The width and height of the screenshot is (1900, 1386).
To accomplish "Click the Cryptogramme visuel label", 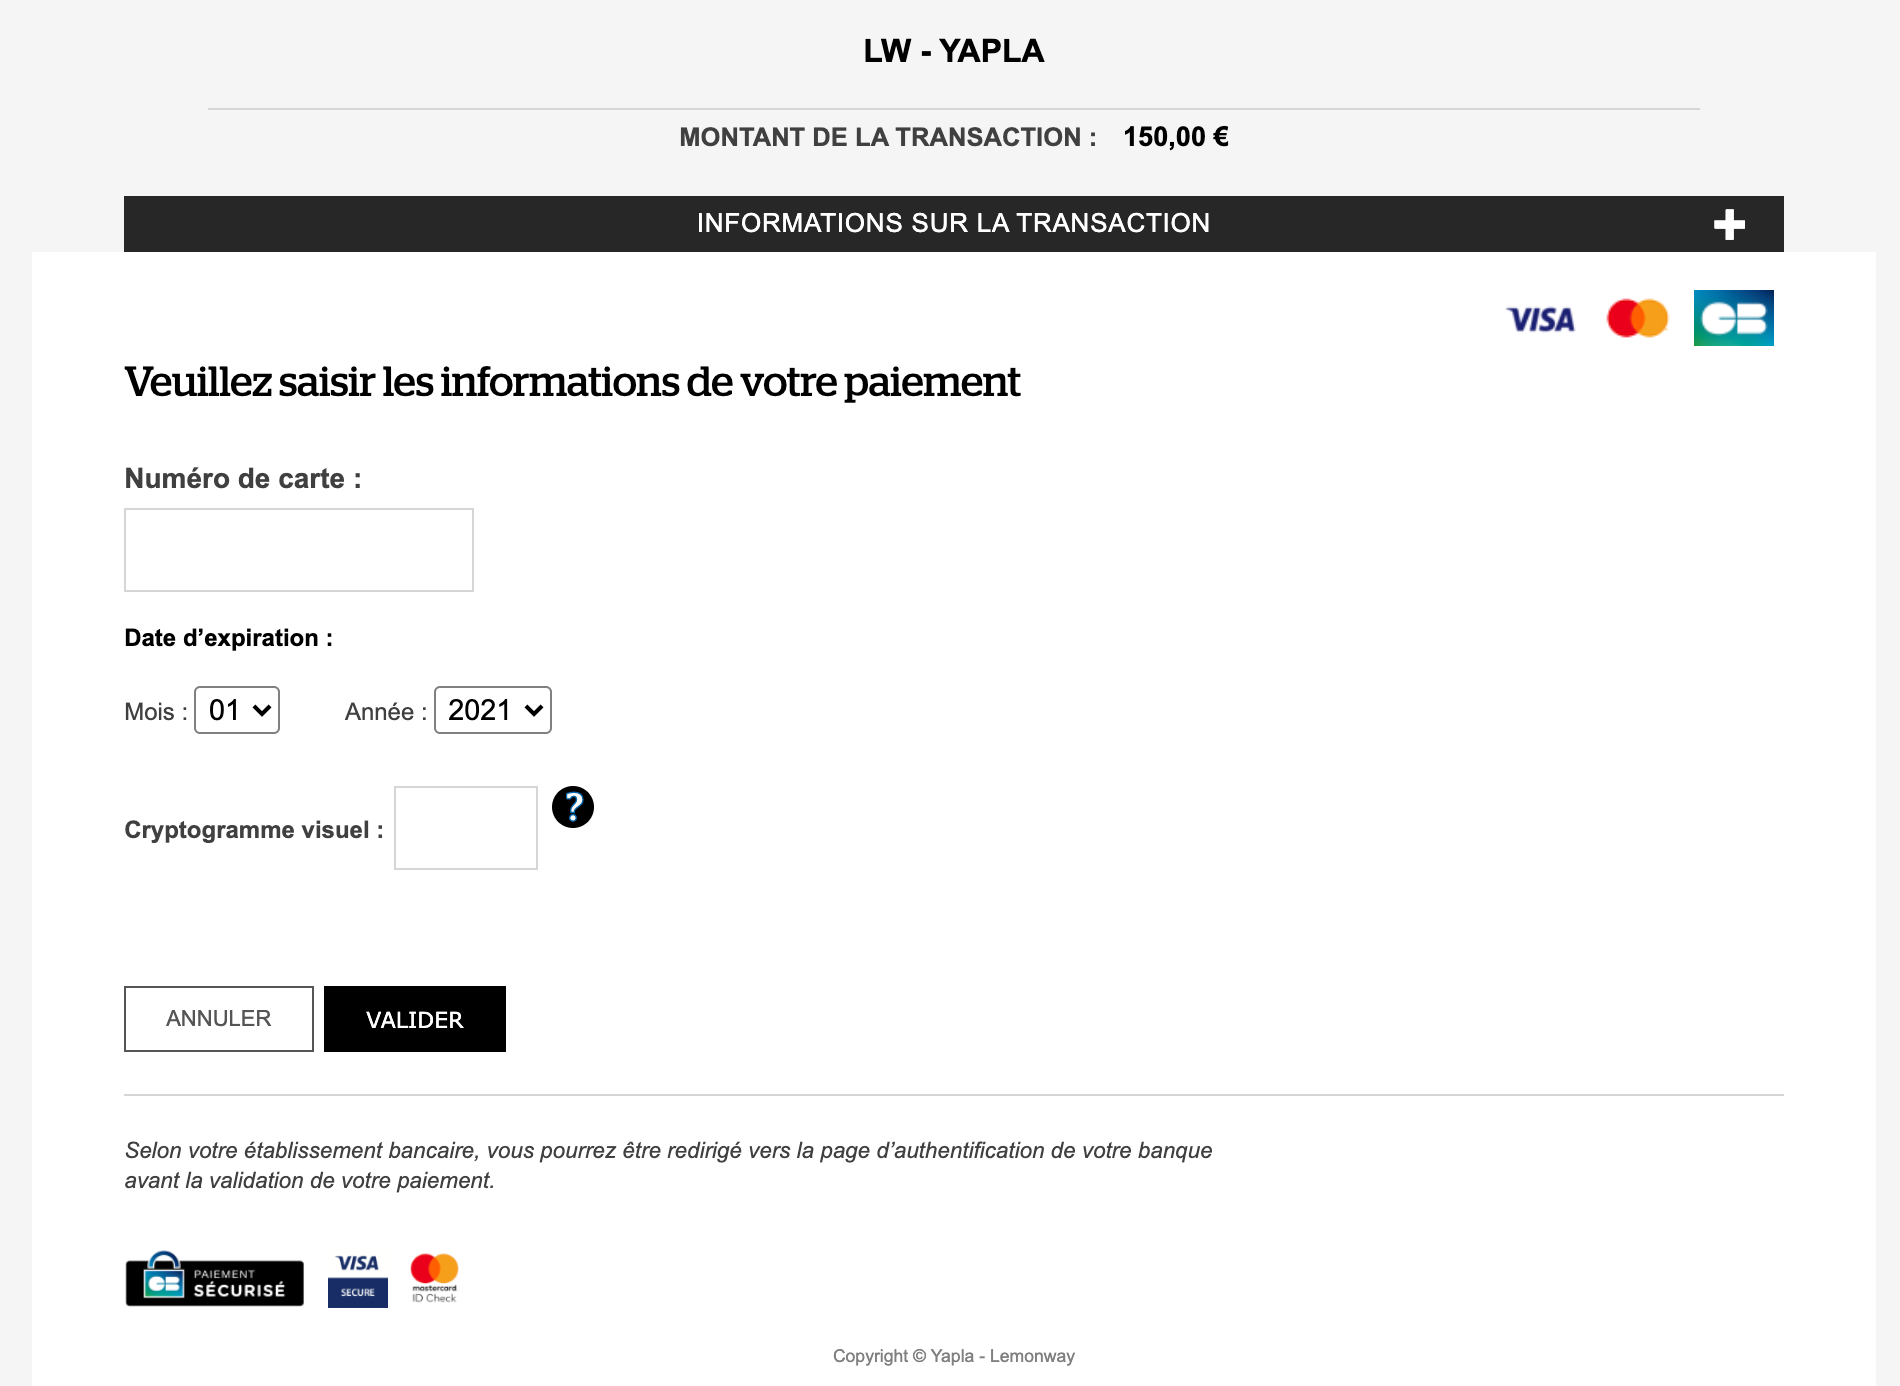I will point(254,830).
